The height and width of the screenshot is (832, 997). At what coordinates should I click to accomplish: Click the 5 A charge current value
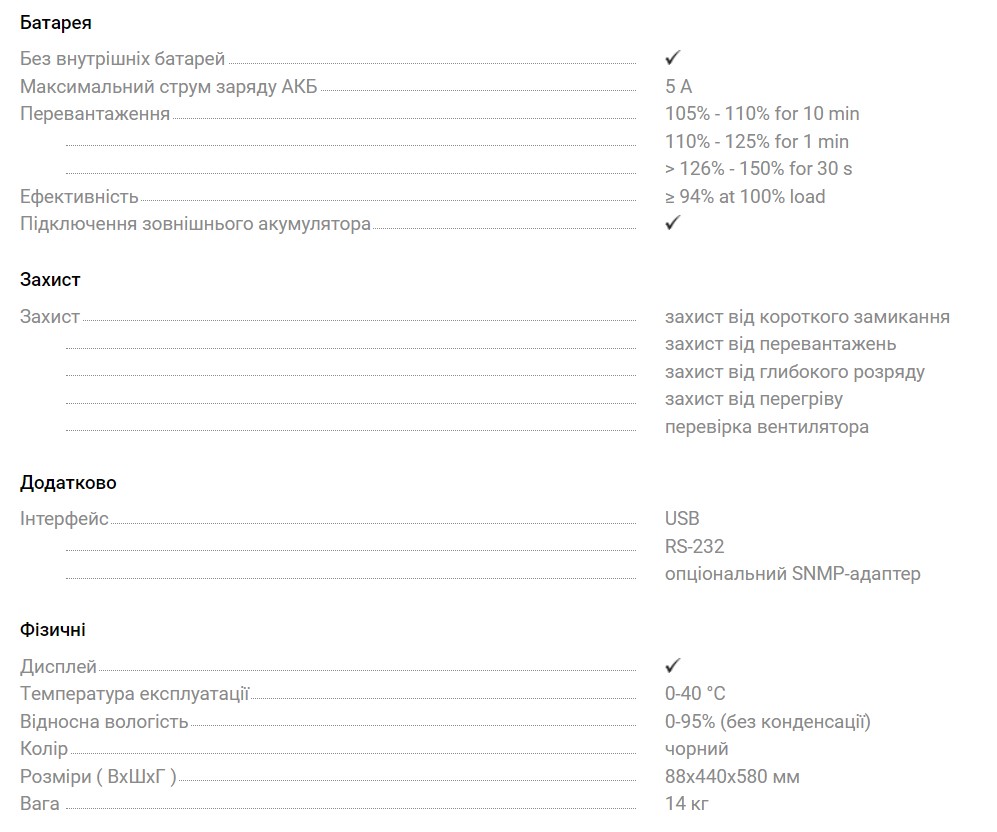pos(678,86)
